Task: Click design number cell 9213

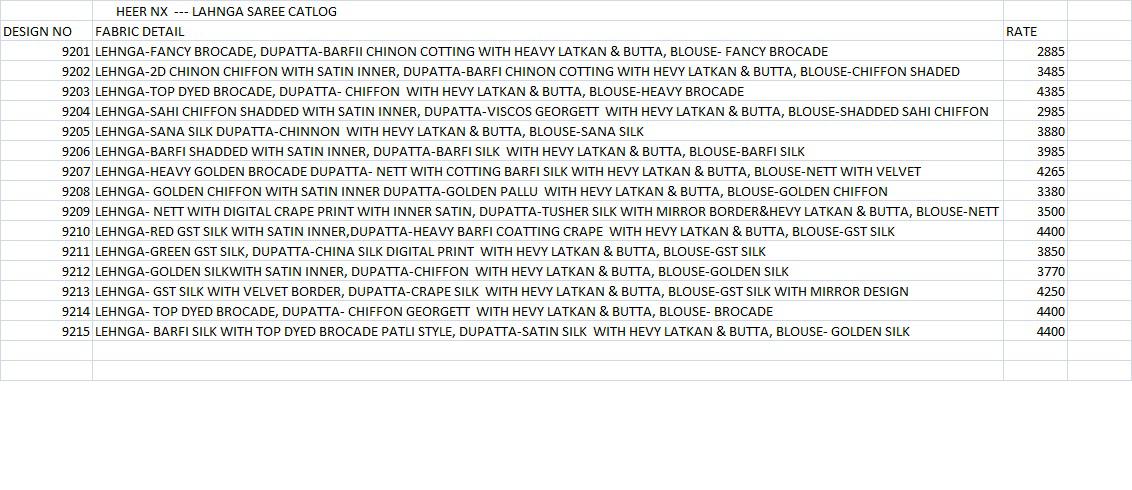Action: 75,292
